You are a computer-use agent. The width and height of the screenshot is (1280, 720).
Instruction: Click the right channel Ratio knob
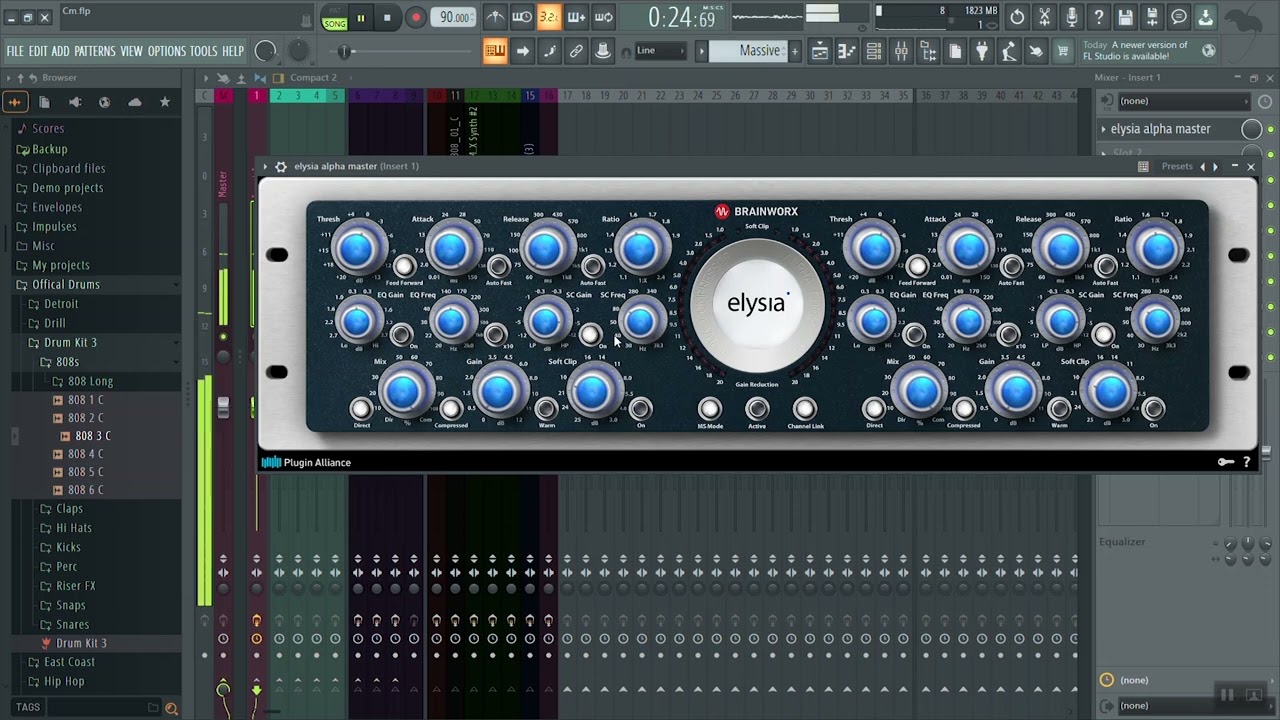click(1155, 249)
